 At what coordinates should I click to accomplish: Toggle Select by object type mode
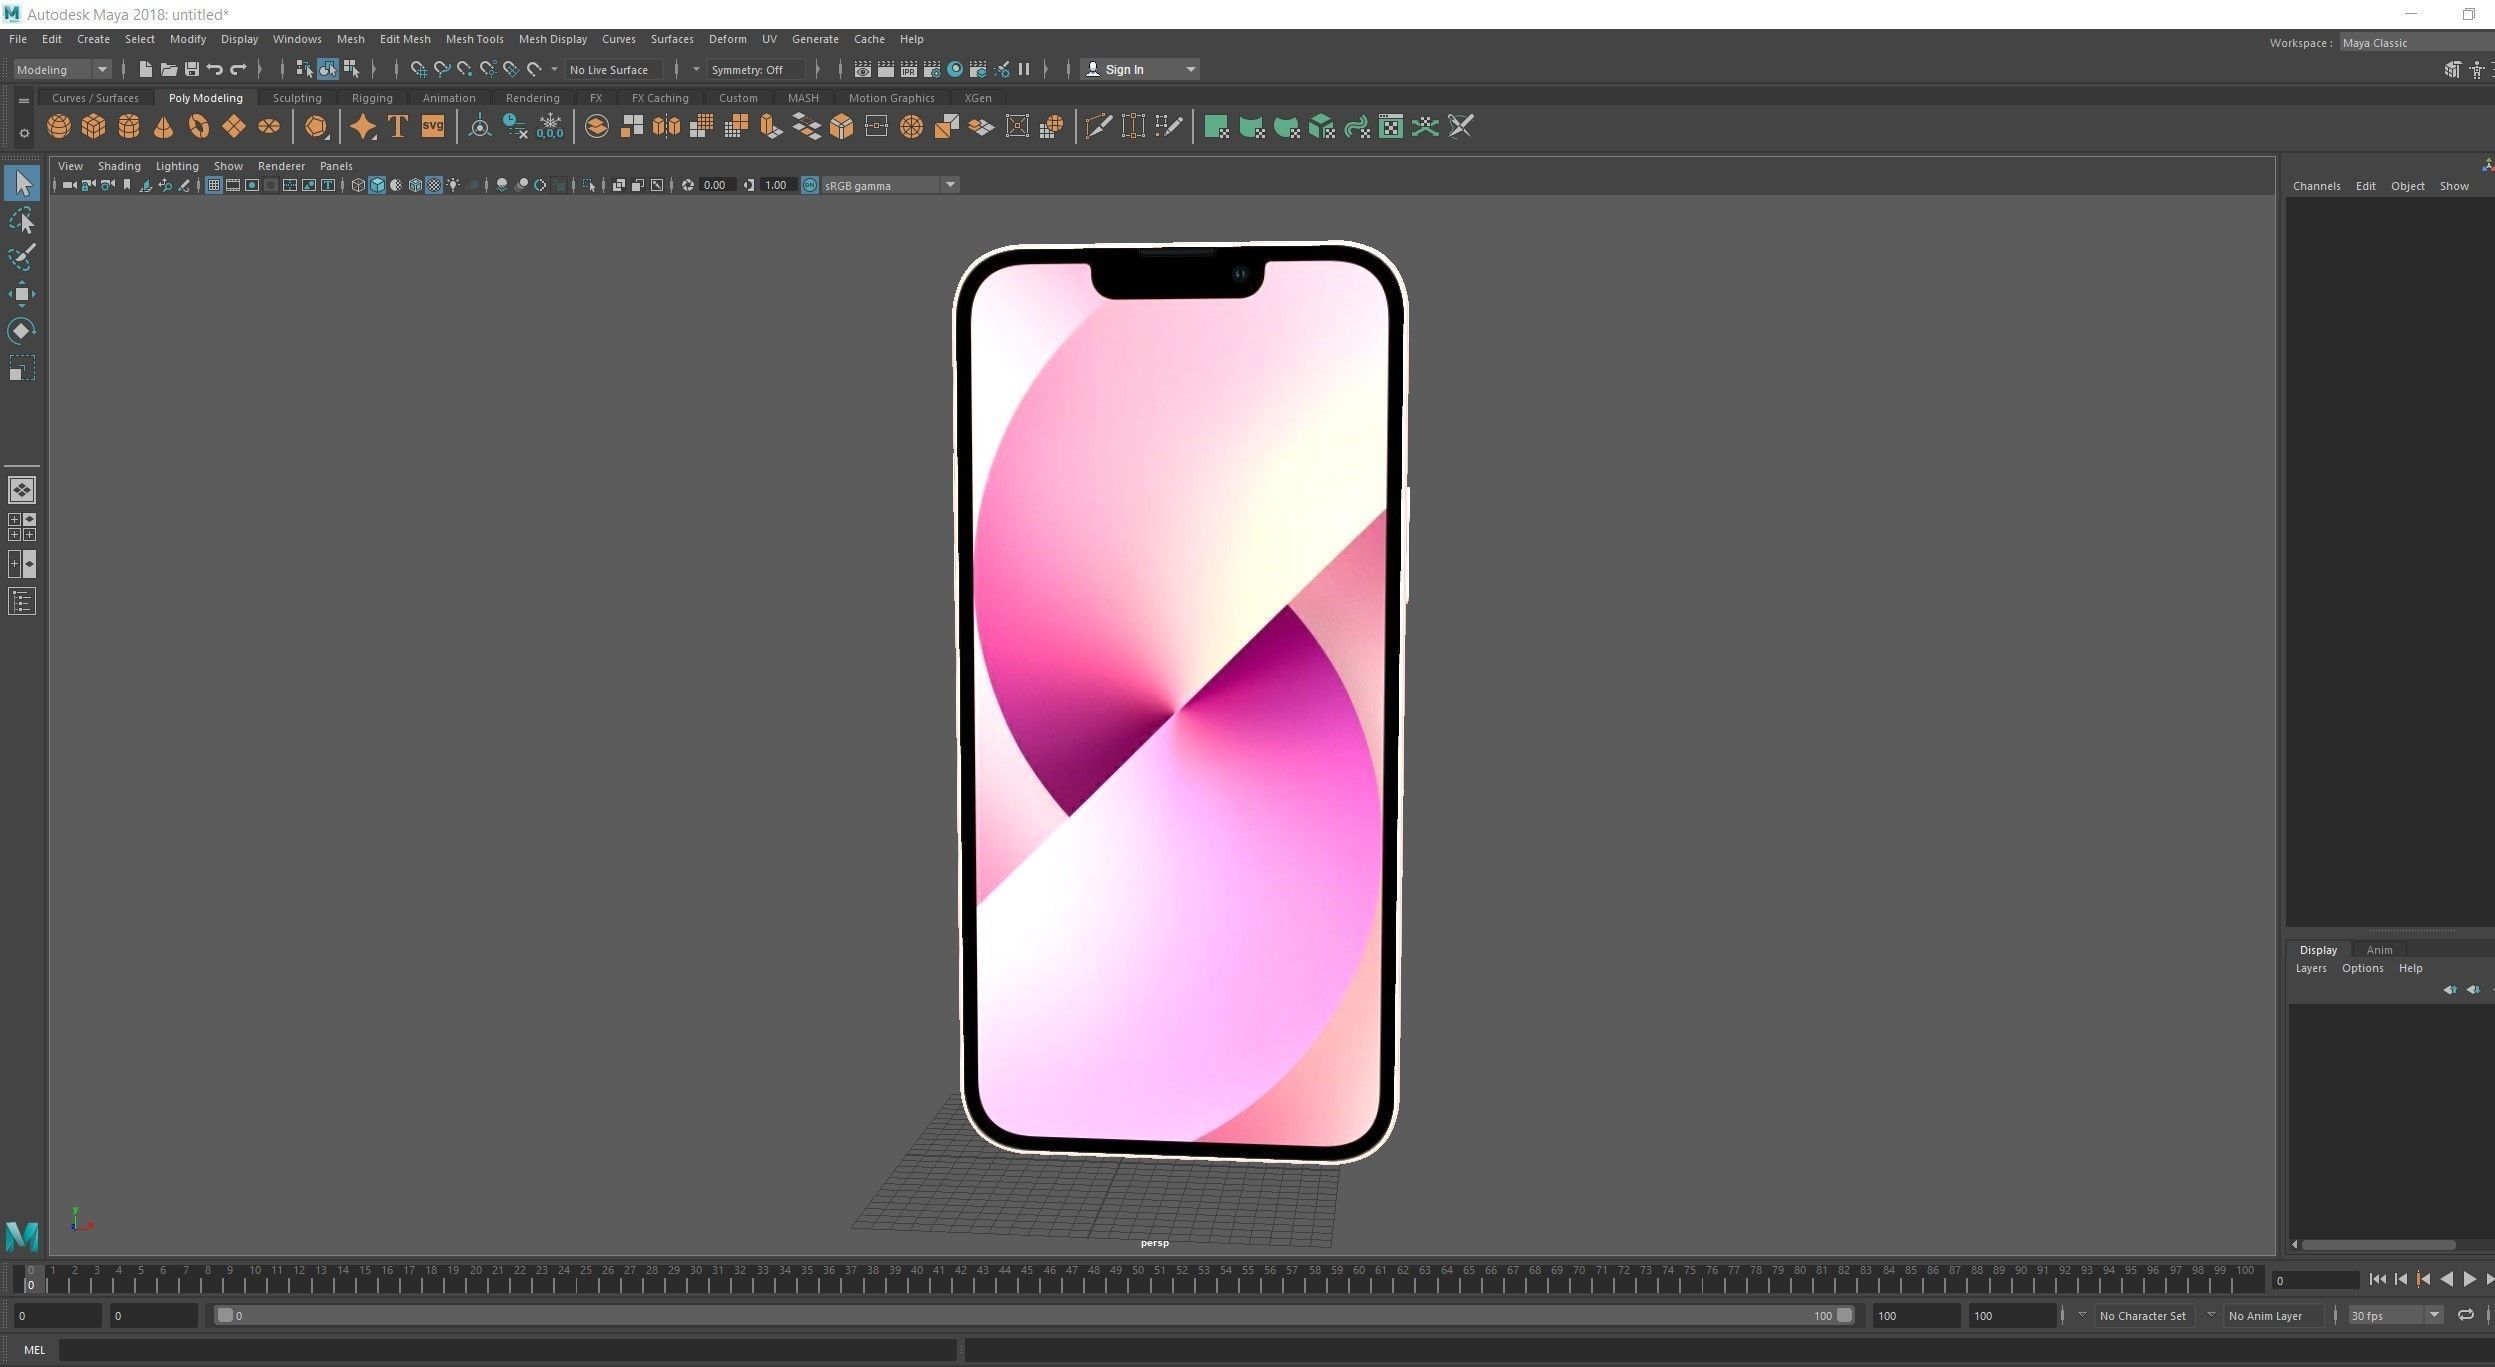coord(328,69)
